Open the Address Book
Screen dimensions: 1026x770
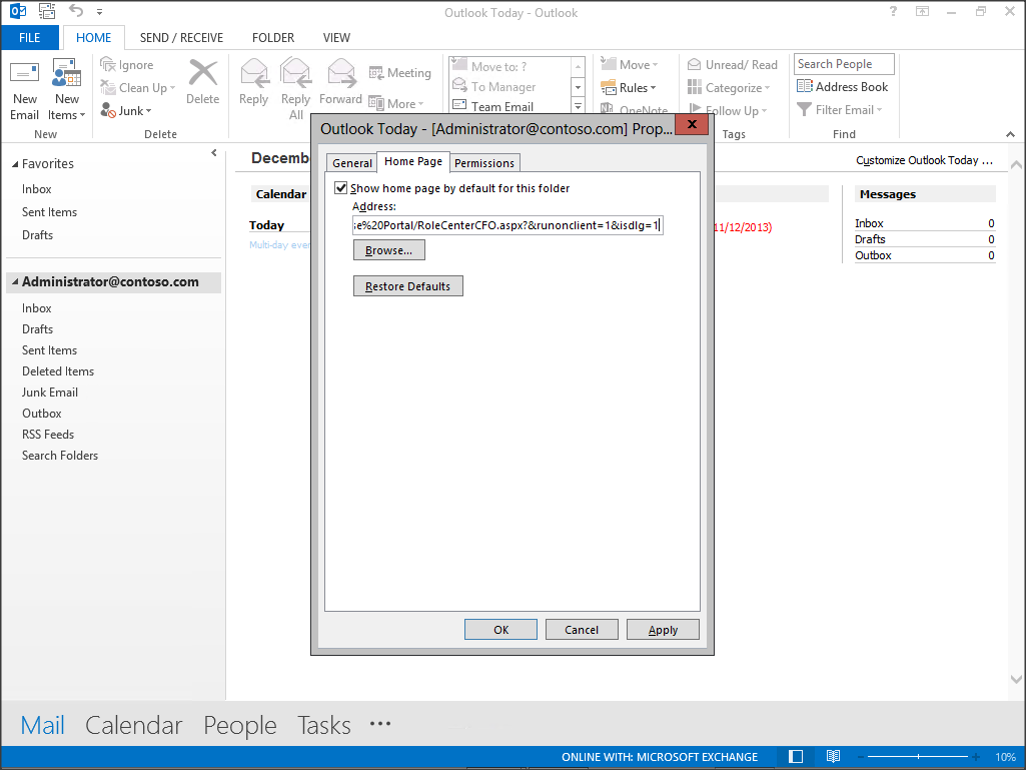coord(842,87)
